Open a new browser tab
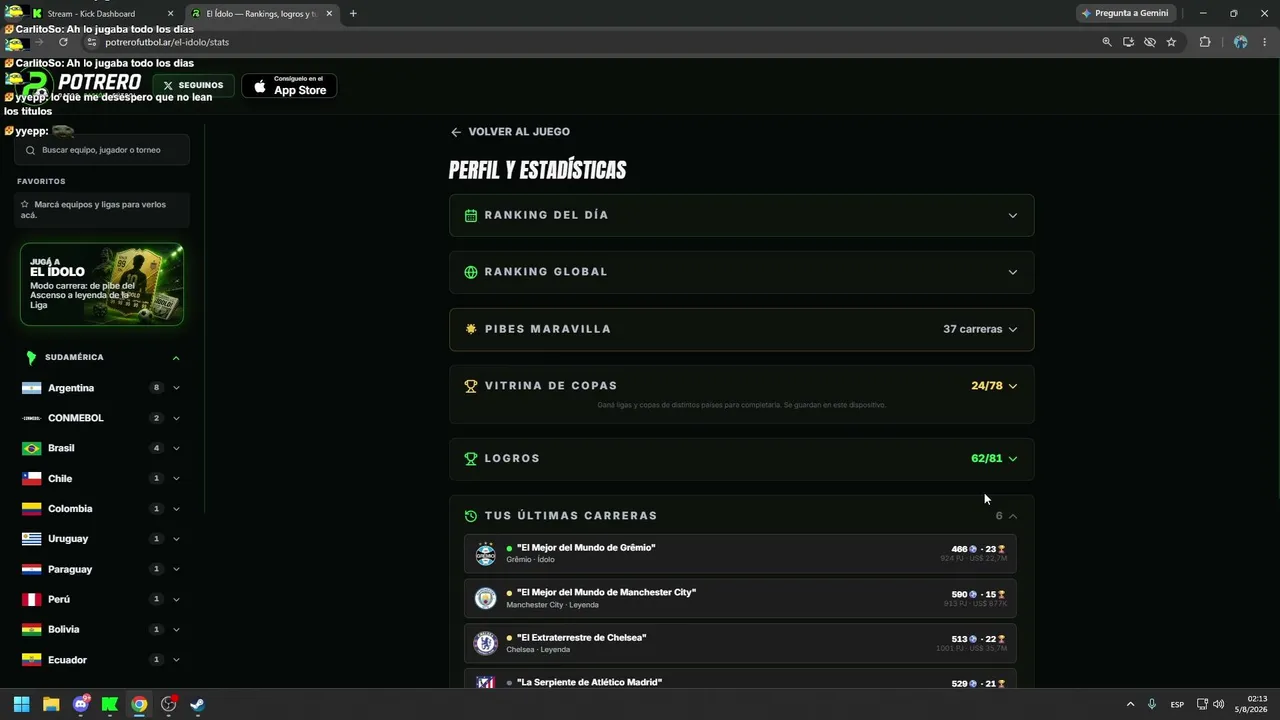Image resolution: width=1280 pixels, height=720 pixels. [x=353, y=14]
